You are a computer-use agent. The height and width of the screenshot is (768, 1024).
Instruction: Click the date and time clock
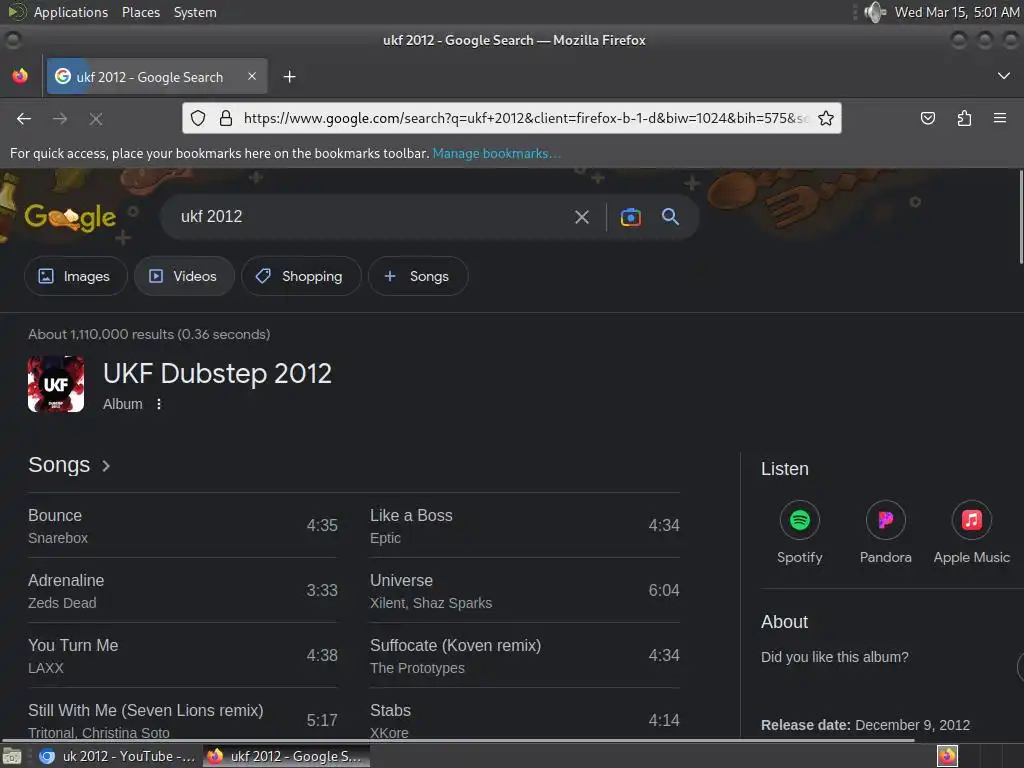point(956,12)
